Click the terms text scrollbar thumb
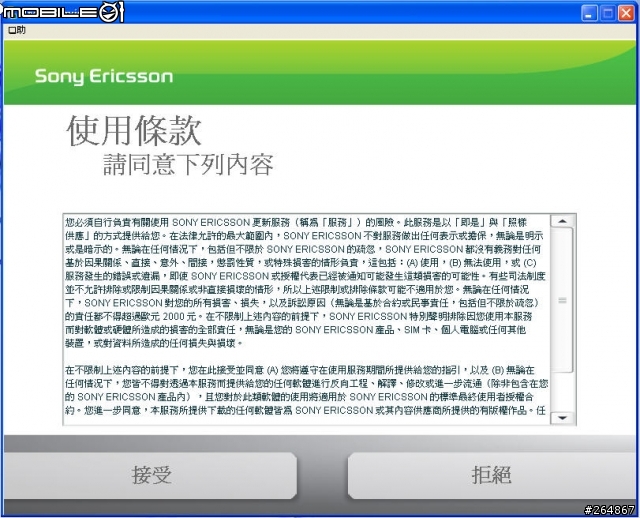 click(x=562, y=300)
